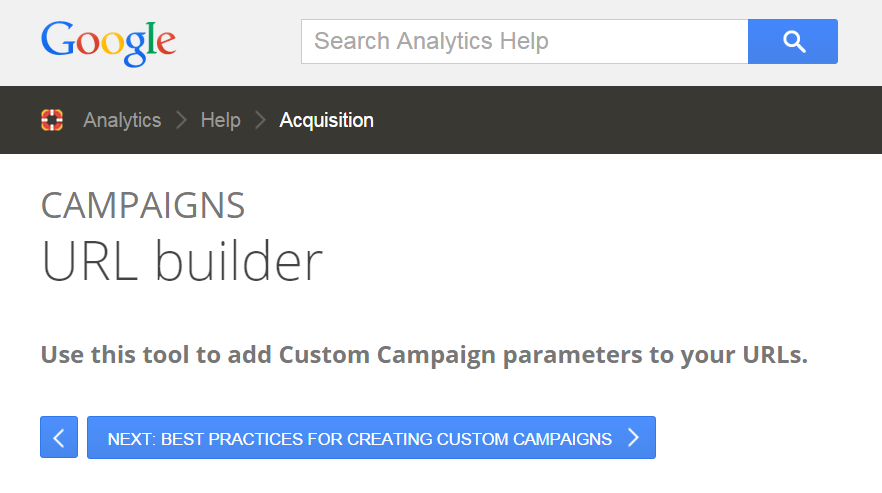Screen dimensions: 882x493
Task: Click the URL builder page title
Action: point(182,261)
